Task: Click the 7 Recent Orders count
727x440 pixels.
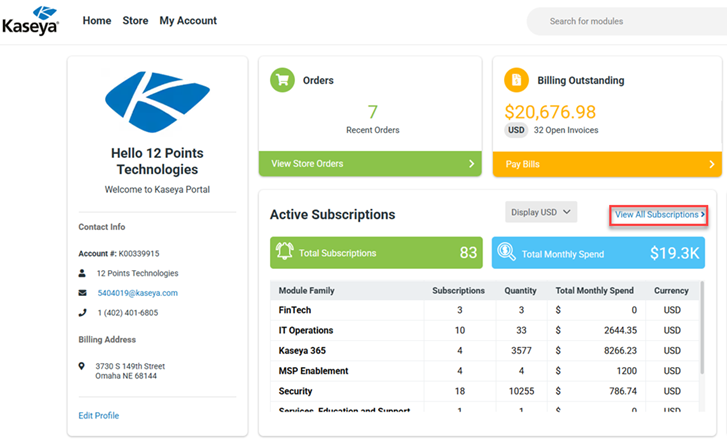Action: [x=373, y=112]
